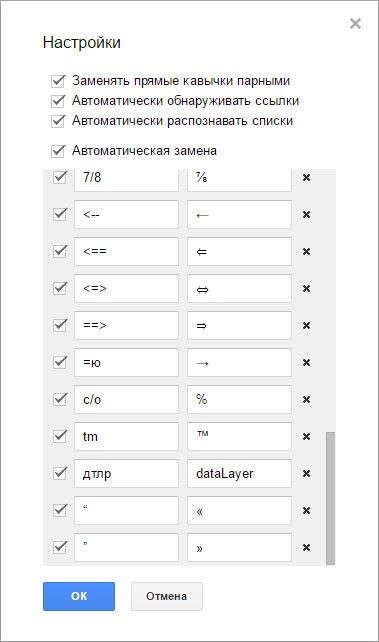The width and height of the screenshot is (379, 642).
Task: Delete the =ю substitution row
Action: (306, 362)
